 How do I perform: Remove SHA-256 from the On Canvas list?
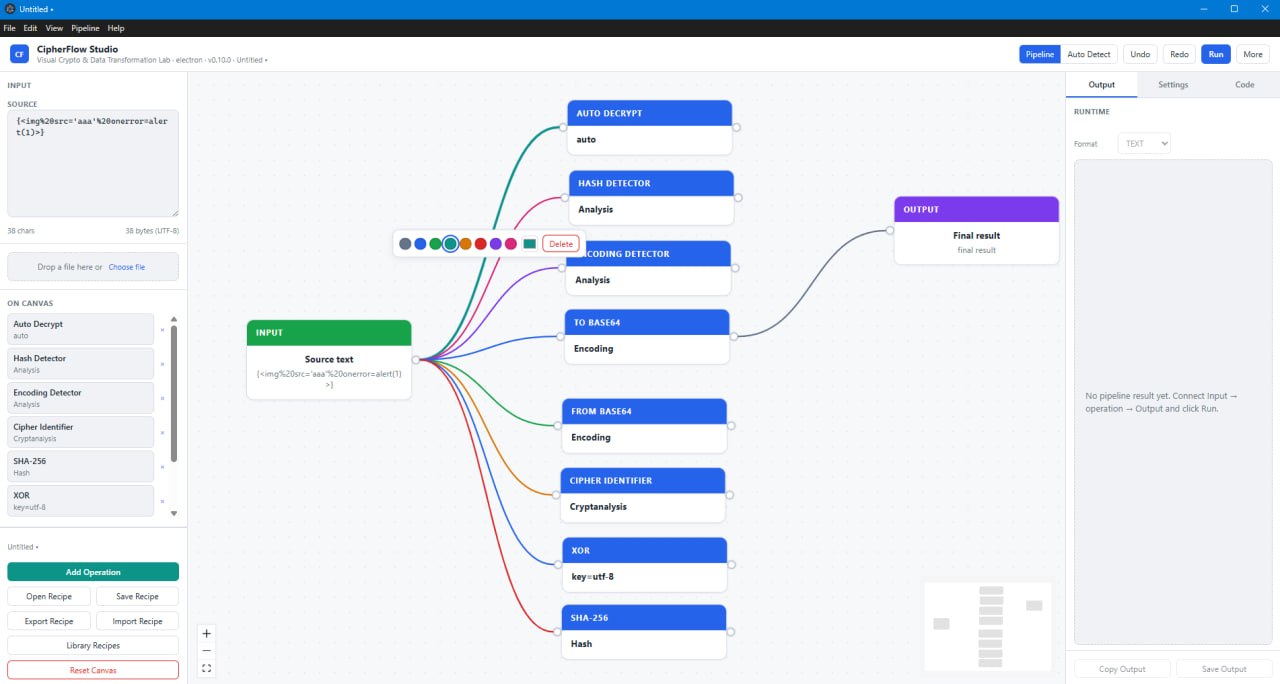click(162, 467)
